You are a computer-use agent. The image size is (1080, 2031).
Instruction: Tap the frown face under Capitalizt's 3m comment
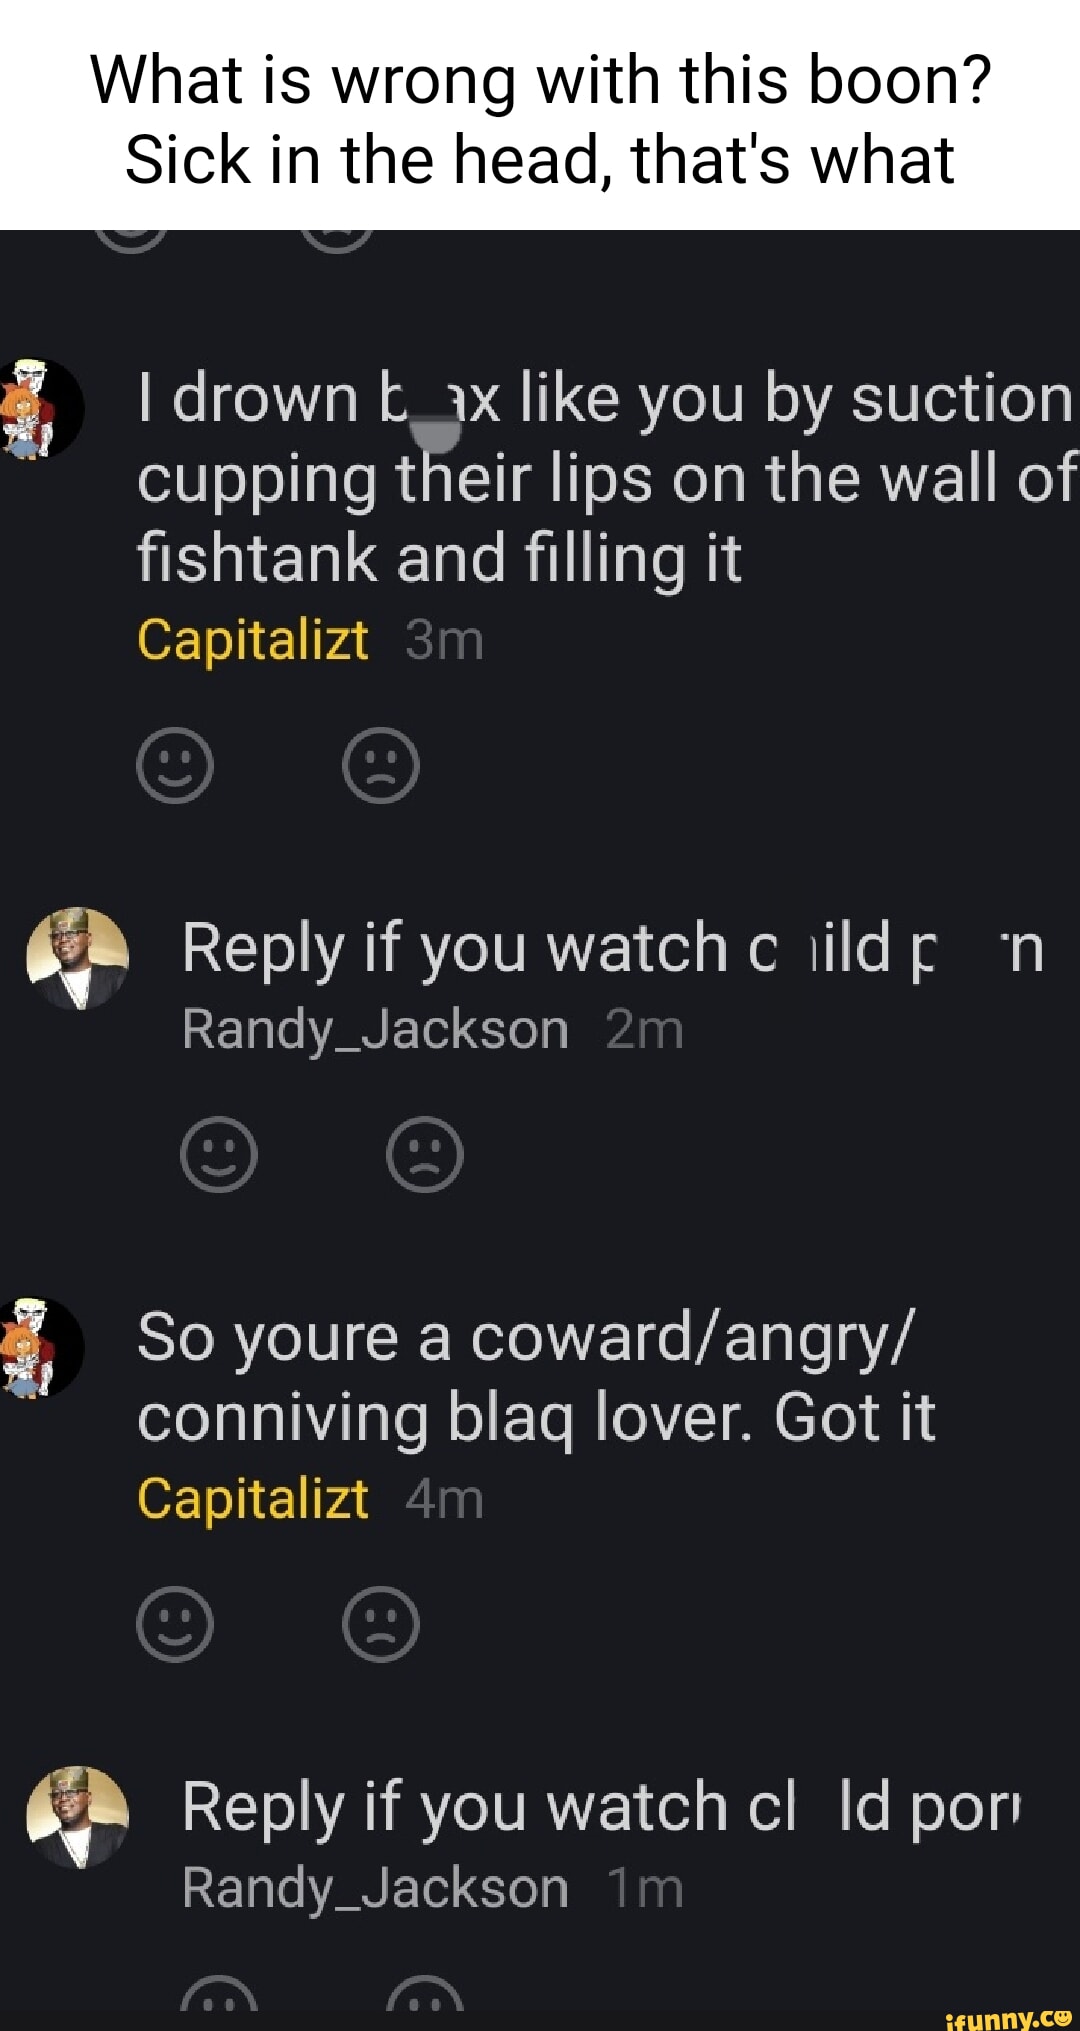click(381, 765)
